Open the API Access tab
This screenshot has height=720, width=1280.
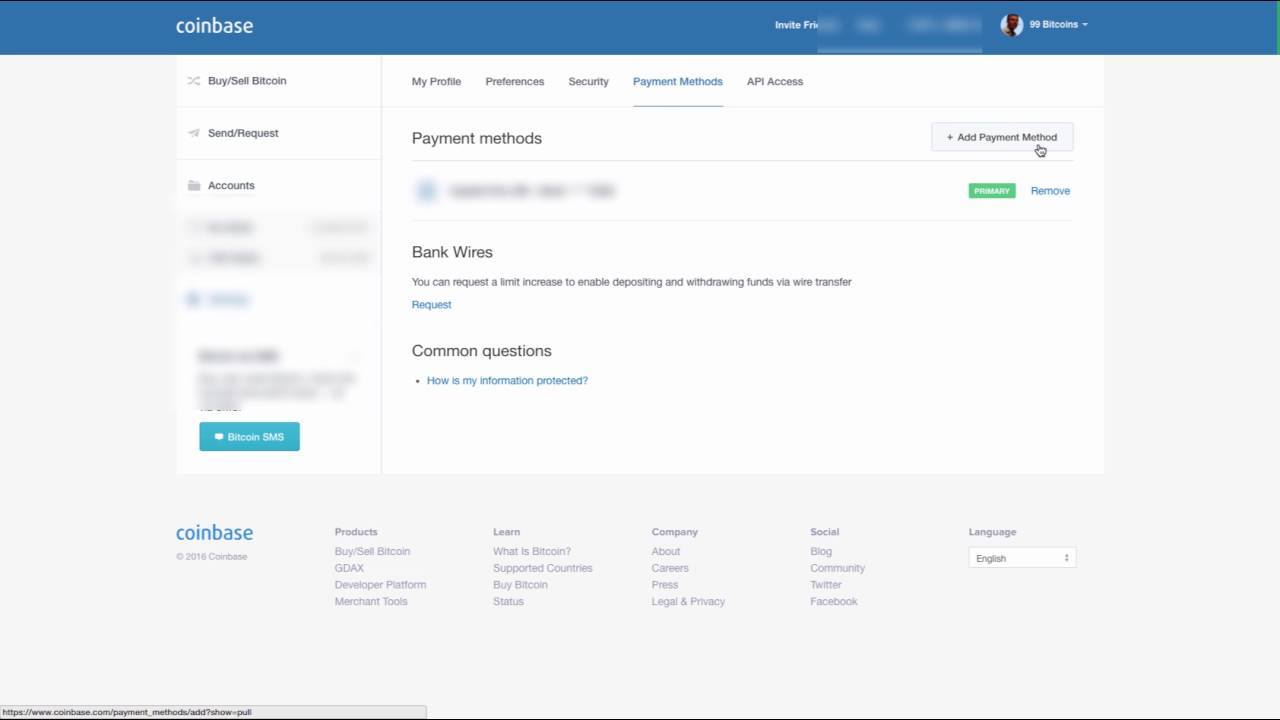[x=775, y=82]
